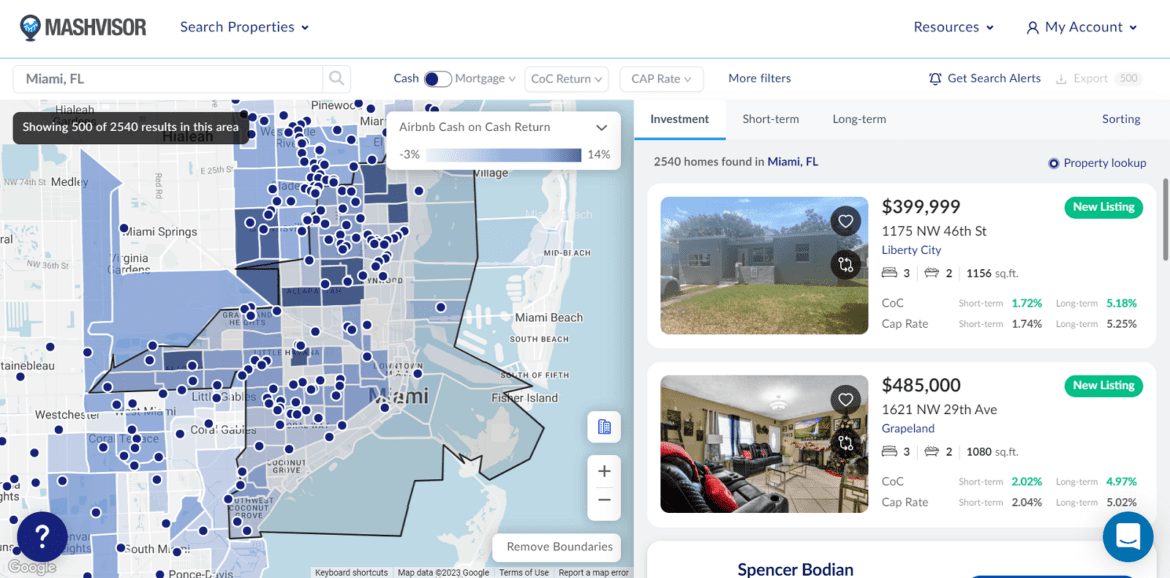Click the map zoom out minus button
Screen dimensions: 1170x578
click(604, 500)
